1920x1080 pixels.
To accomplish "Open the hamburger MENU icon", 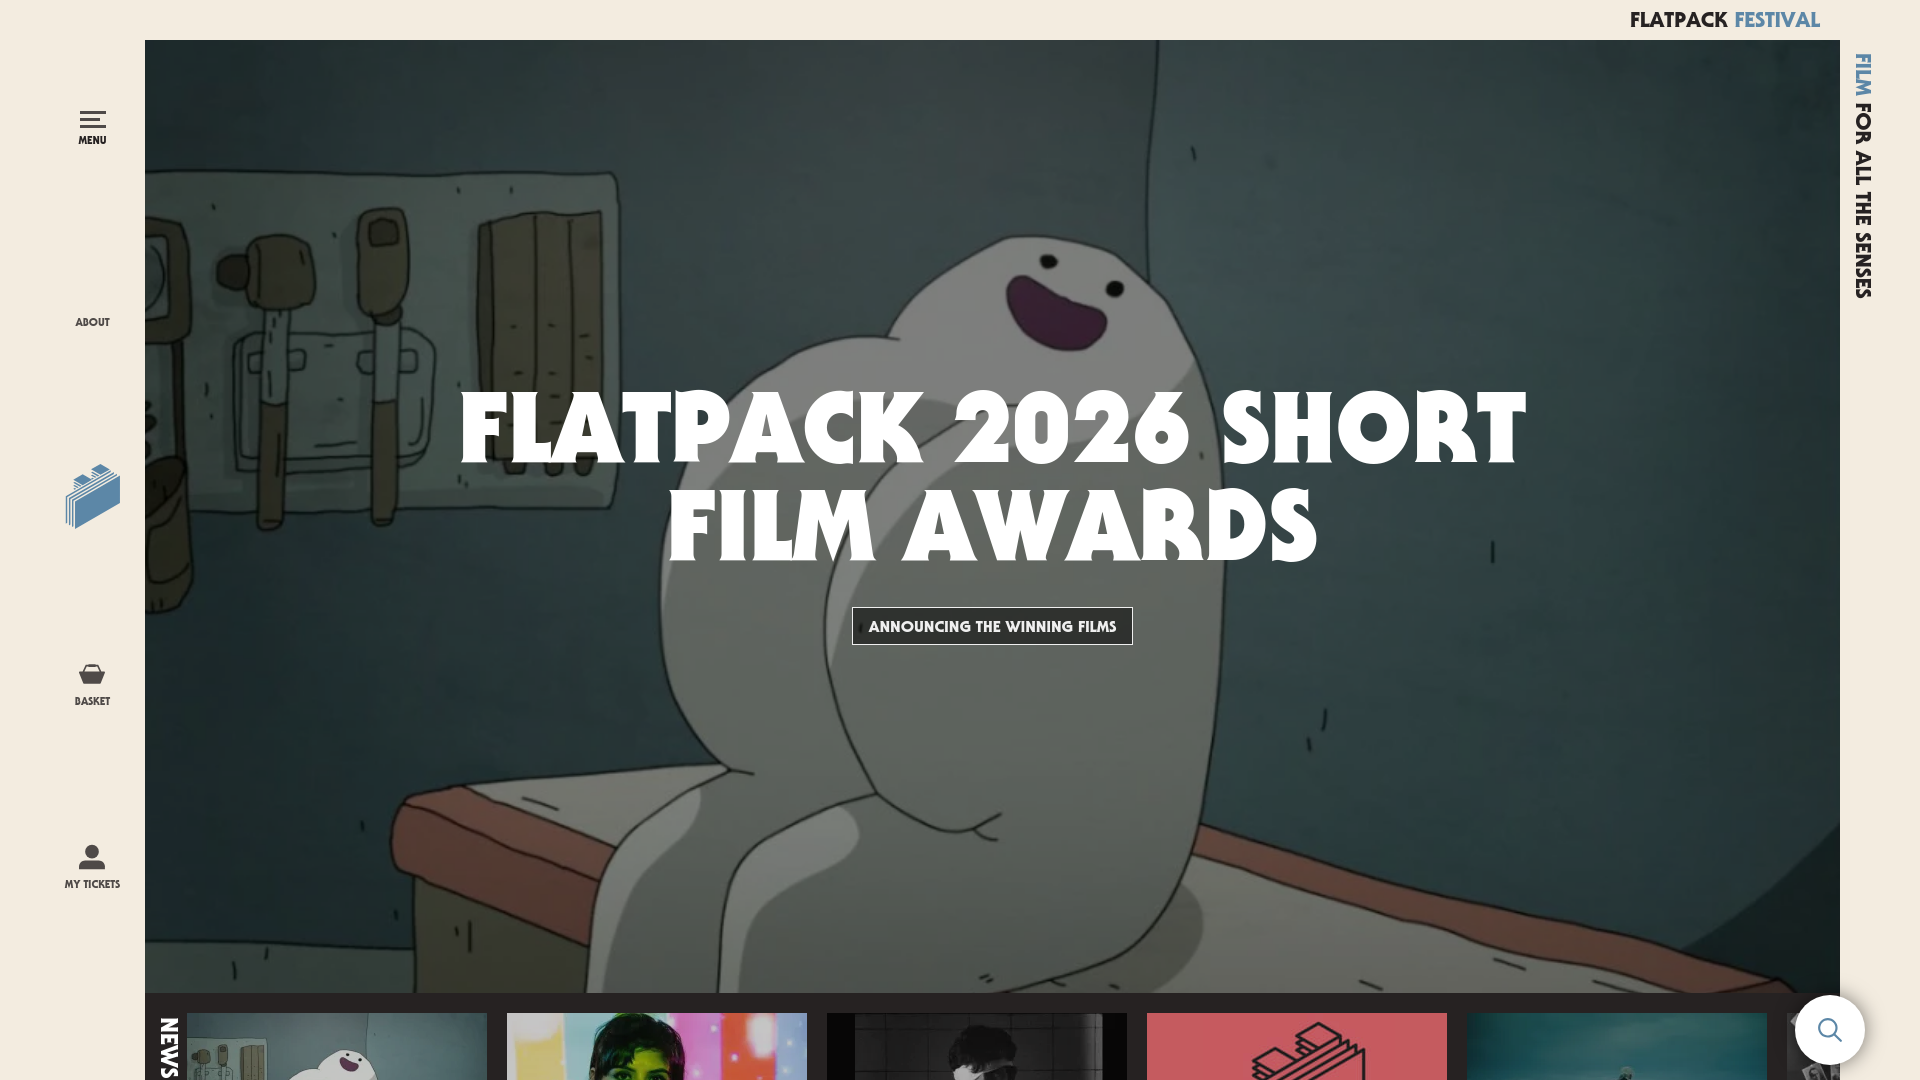I will pos(92,127).
